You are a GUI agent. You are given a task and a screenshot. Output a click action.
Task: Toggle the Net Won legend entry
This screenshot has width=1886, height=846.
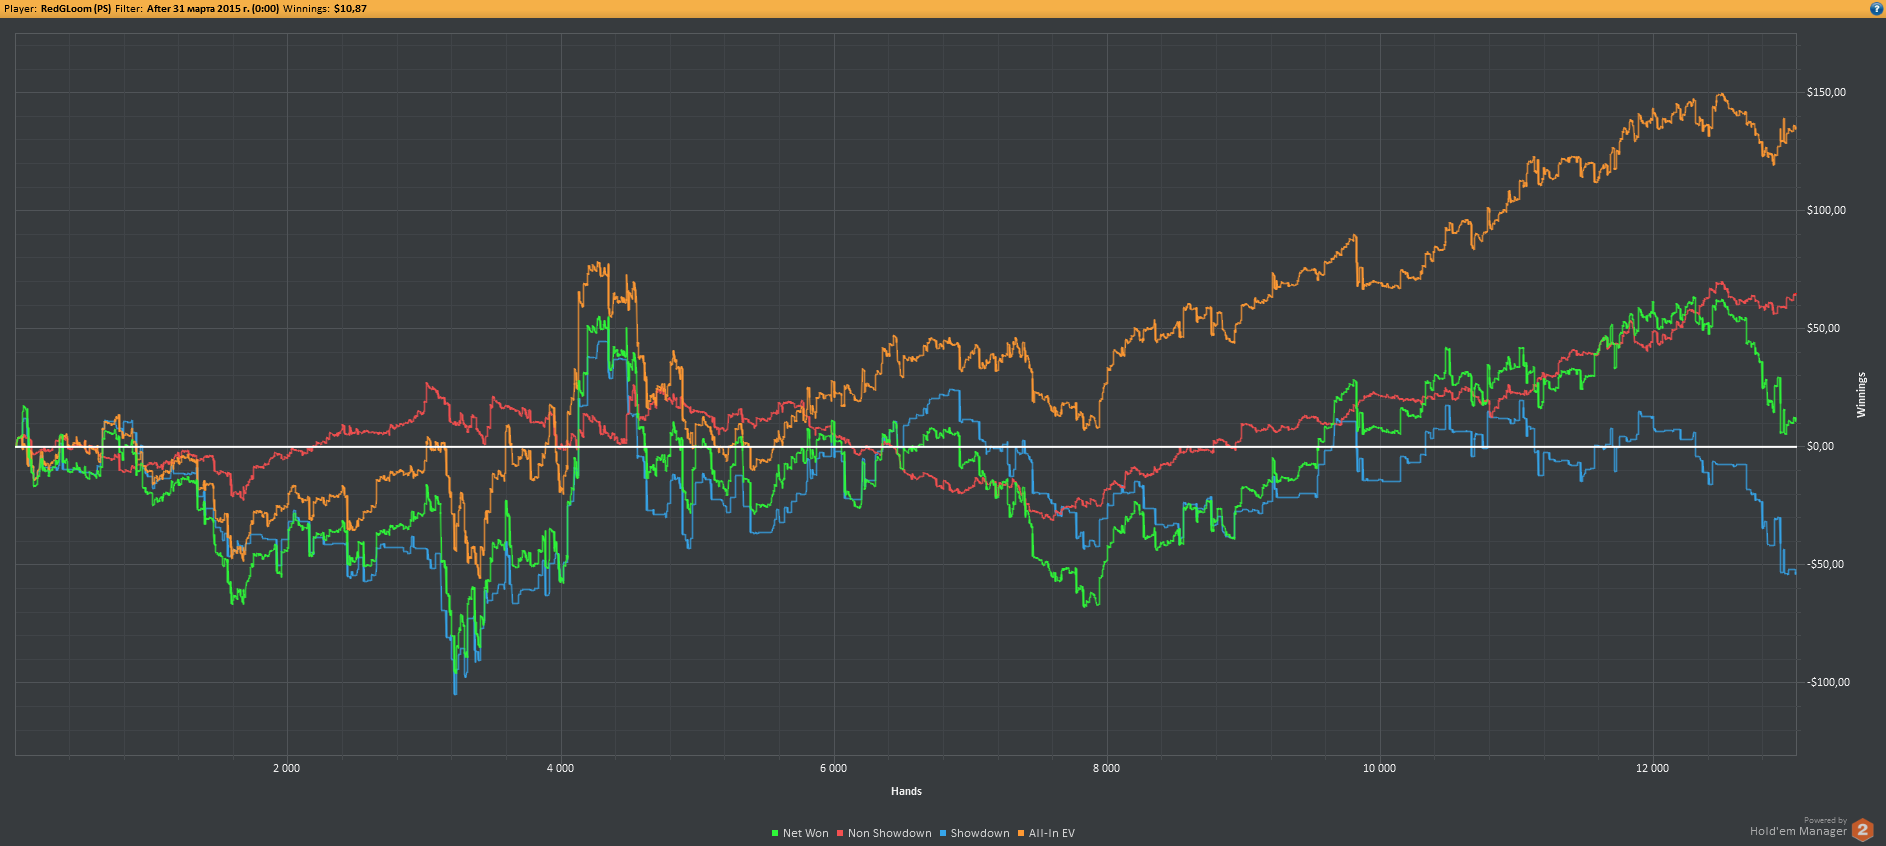[x=800, y=833]
